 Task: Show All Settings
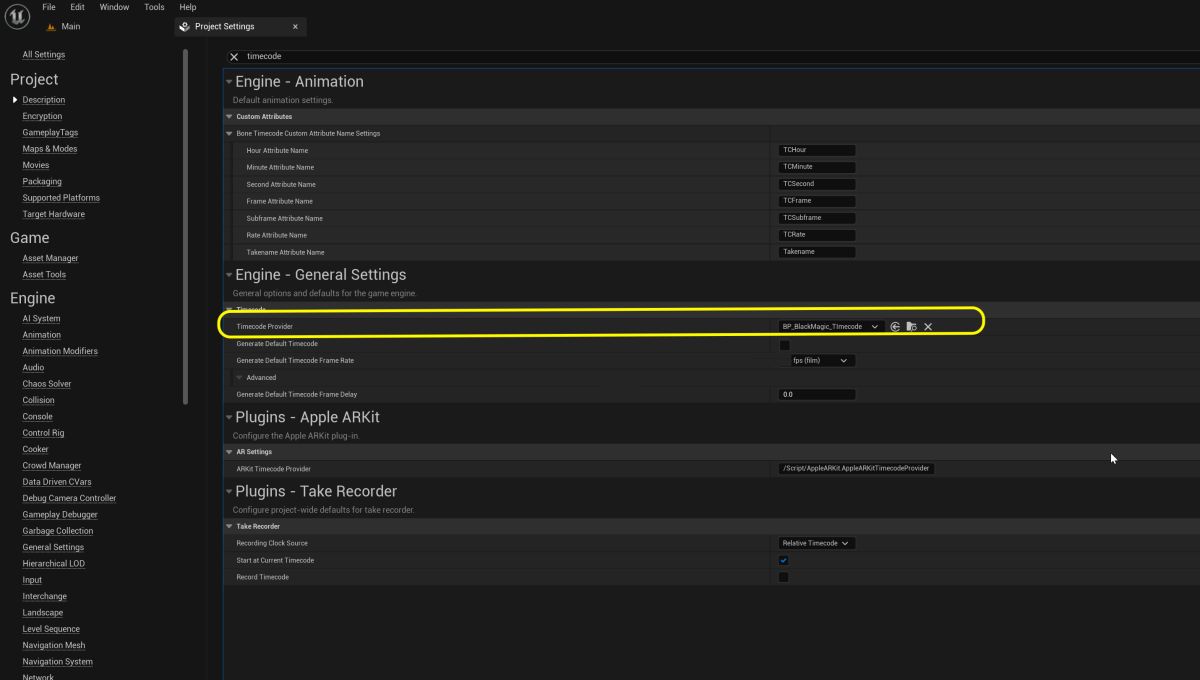point(43,55)
